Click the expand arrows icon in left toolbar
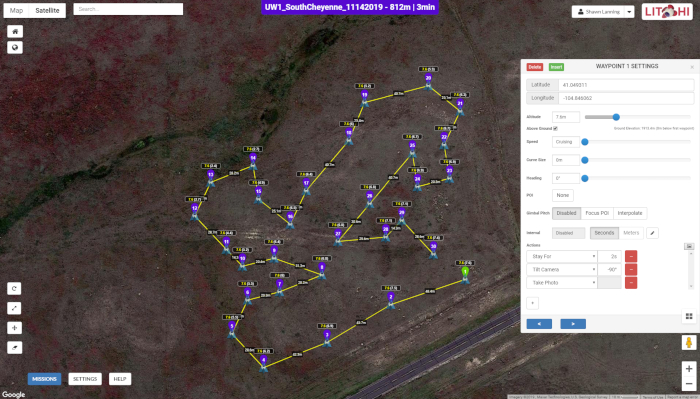Screen dimensions: 700x399 14,308
